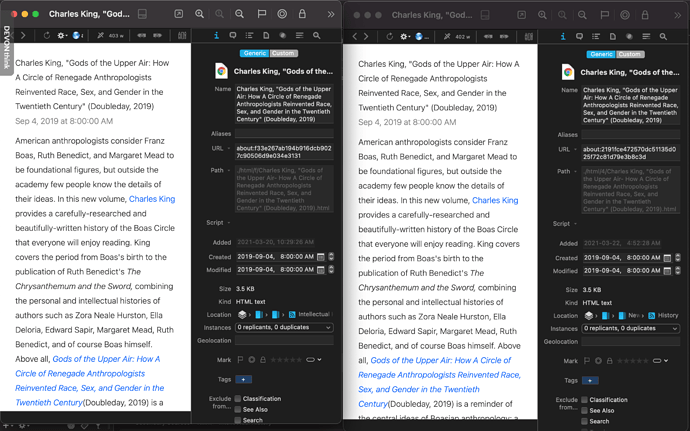This screenshot has width=690, height=431.
Task: Enable Exclude from Search in left inspector
Action: [238, 420]
